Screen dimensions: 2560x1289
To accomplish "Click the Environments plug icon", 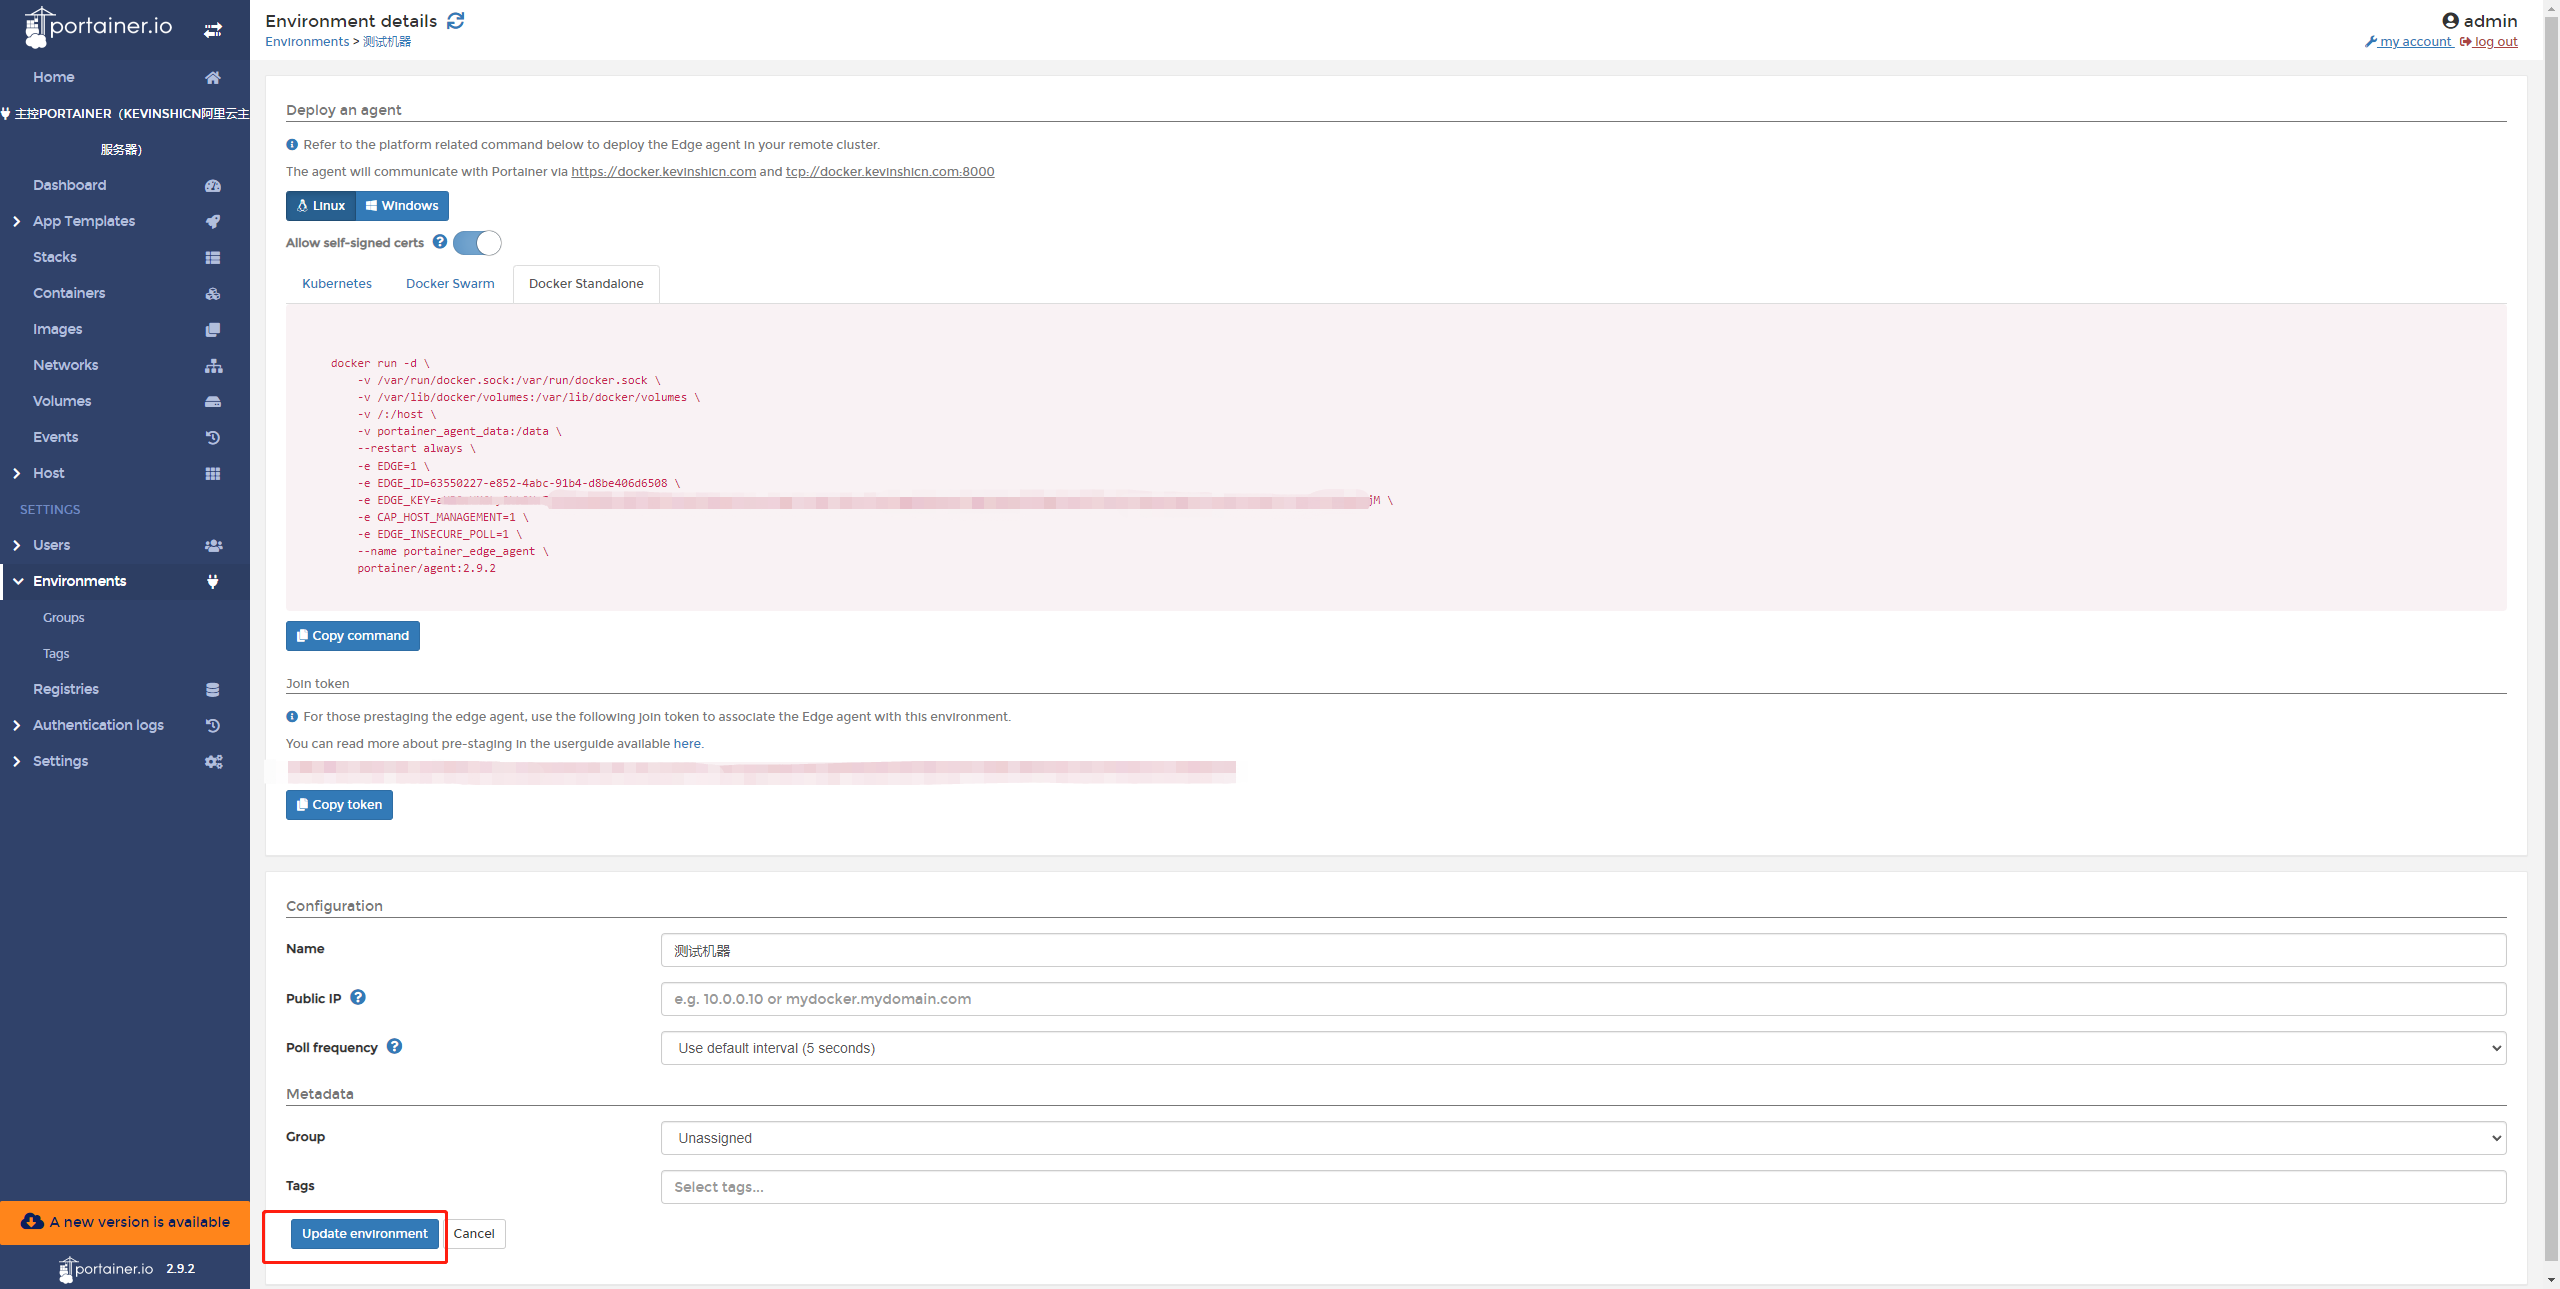I will coord(213,581).
